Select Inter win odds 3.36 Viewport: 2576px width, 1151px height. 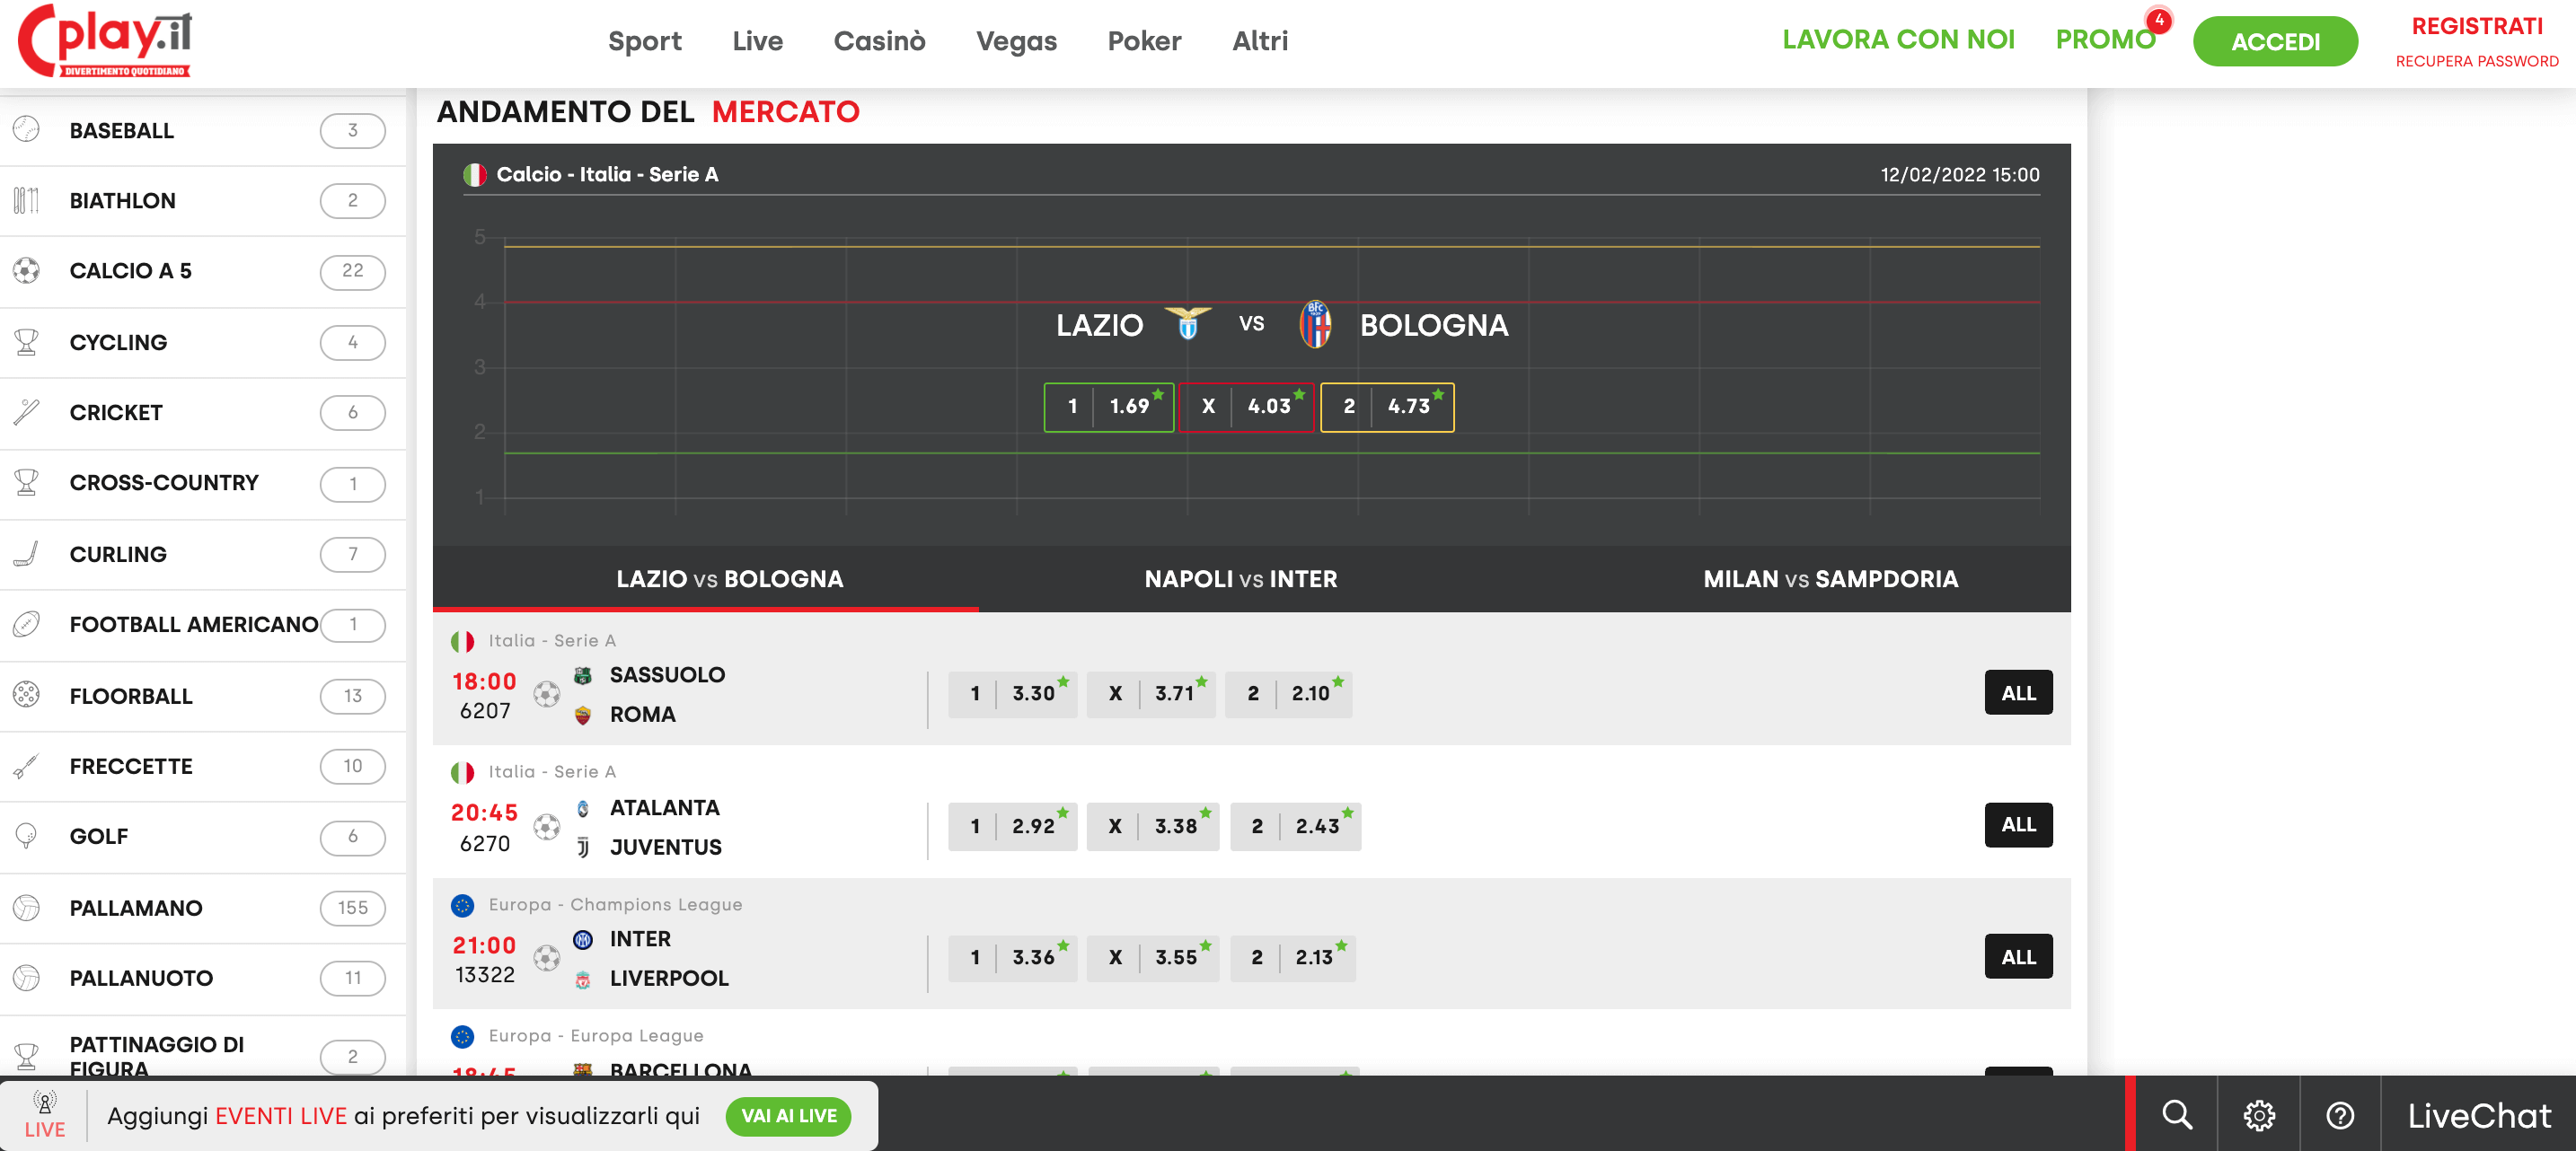click(x=1012, y=958)
